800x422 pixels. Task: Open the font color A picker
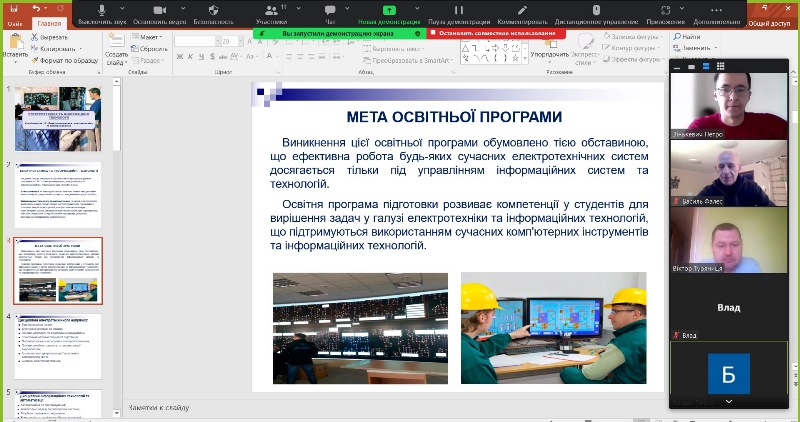coord(270,56)
